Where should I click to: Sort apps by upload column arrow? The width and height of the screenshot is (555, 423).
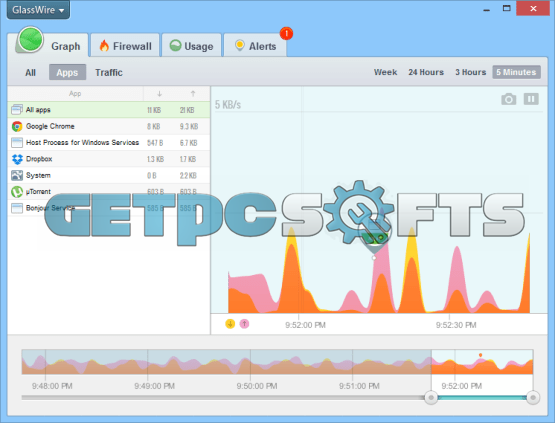click(193, 94)
